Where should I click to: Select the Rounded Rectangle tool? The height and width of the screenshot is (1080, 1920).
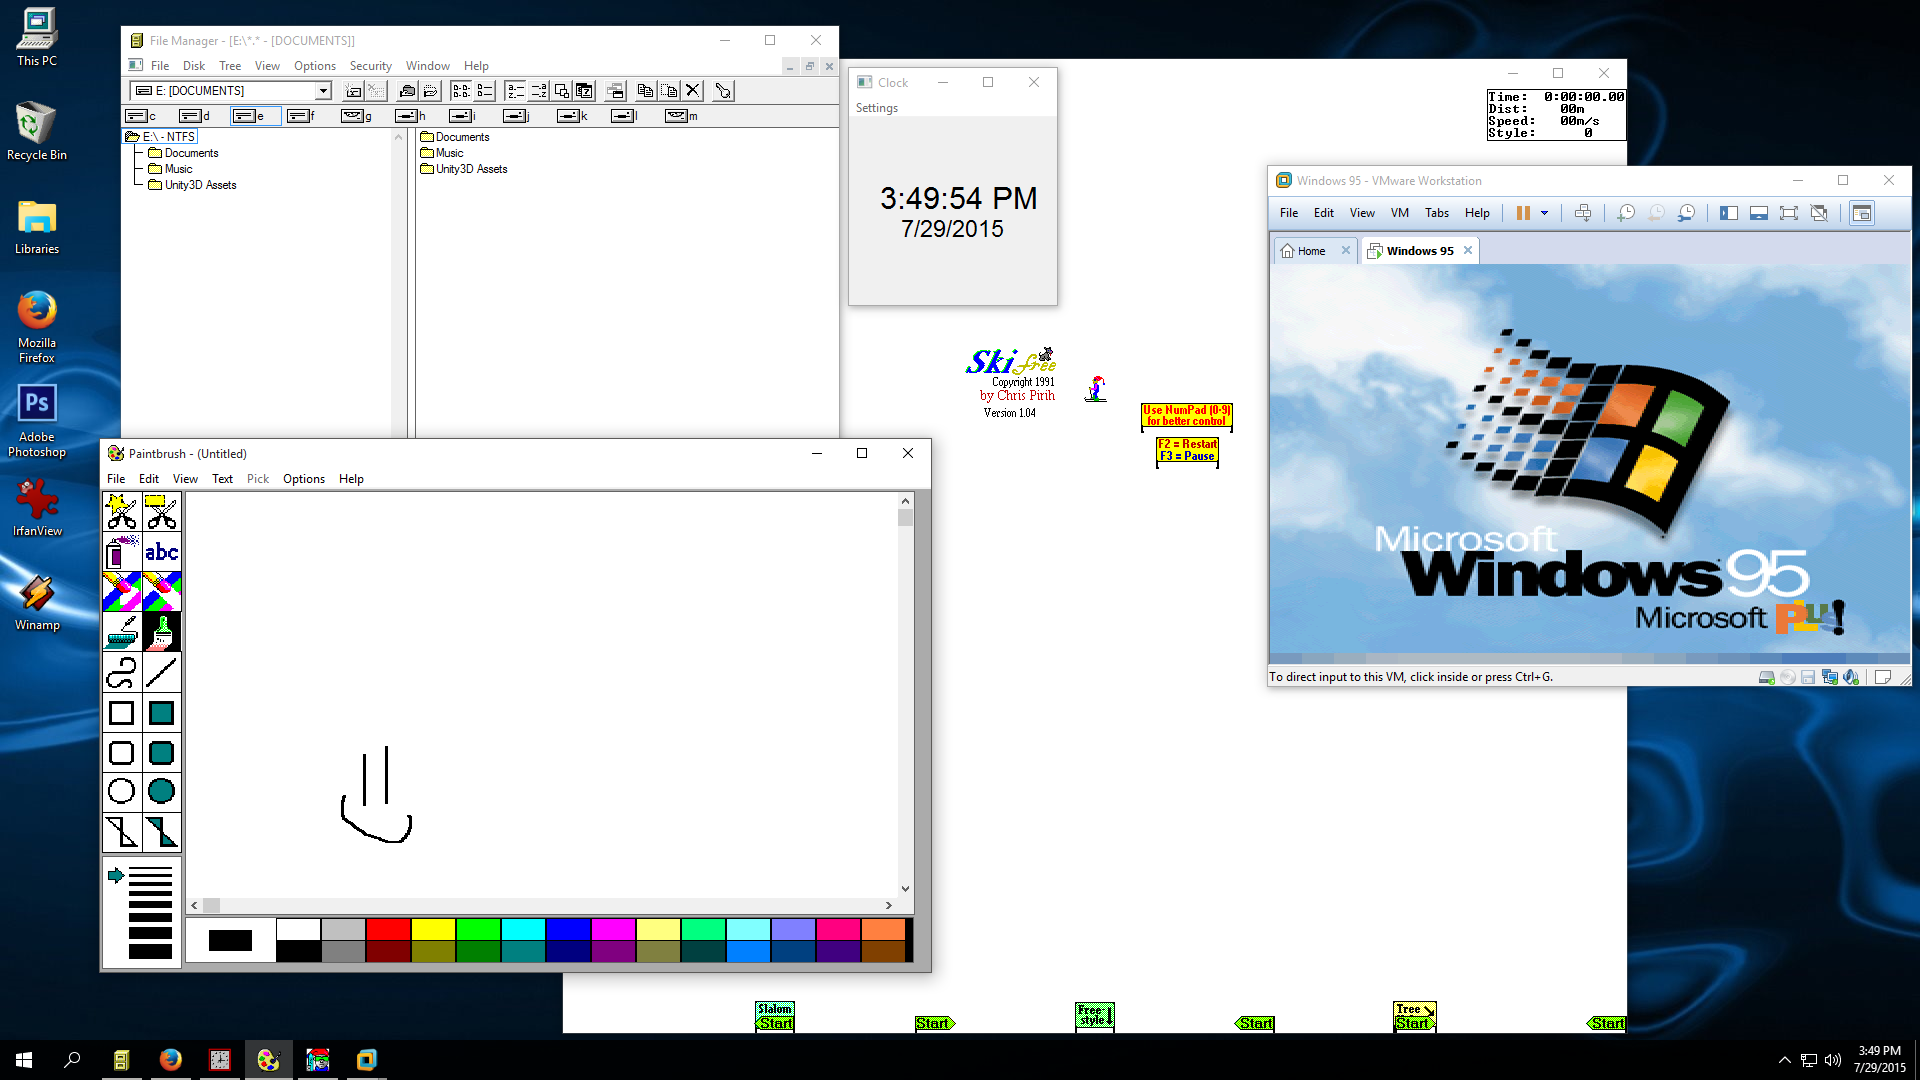[x=121, y=752]
